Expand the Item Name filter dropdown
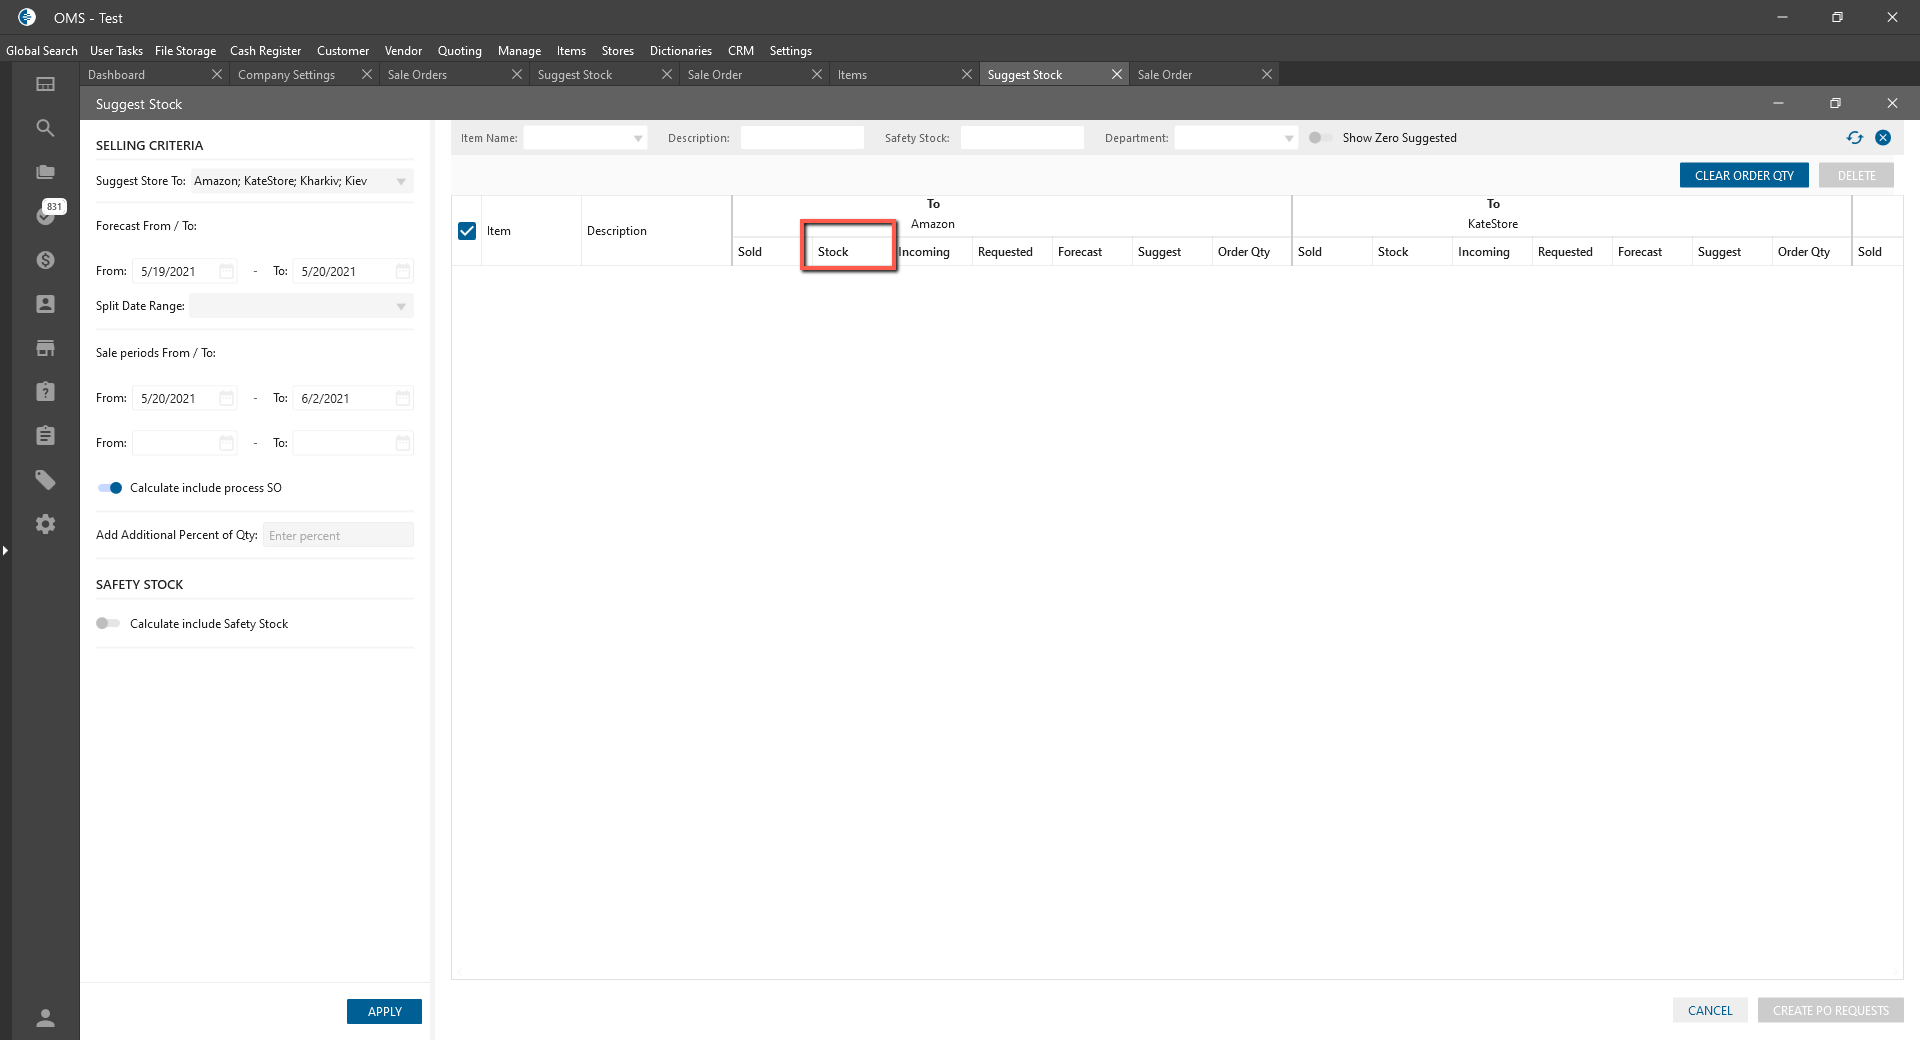The image size is (1920, 1040). [638, 138]
